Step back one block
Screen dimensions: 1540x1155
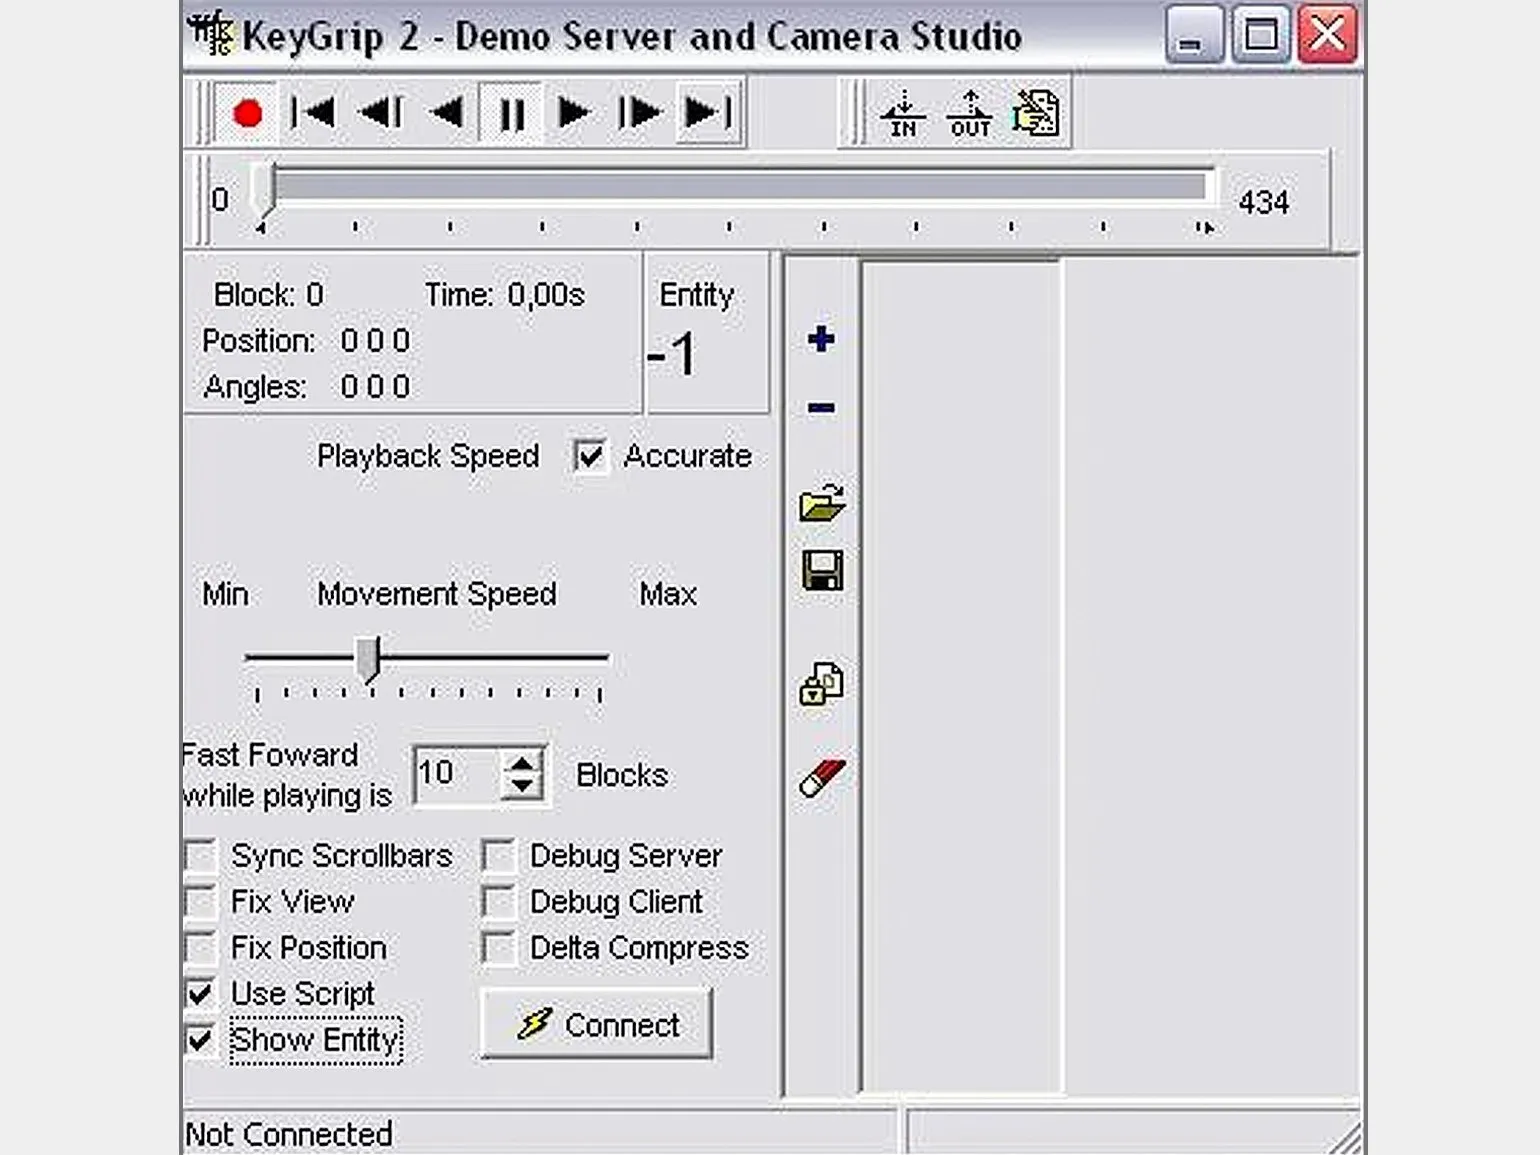tap(380, 113)
